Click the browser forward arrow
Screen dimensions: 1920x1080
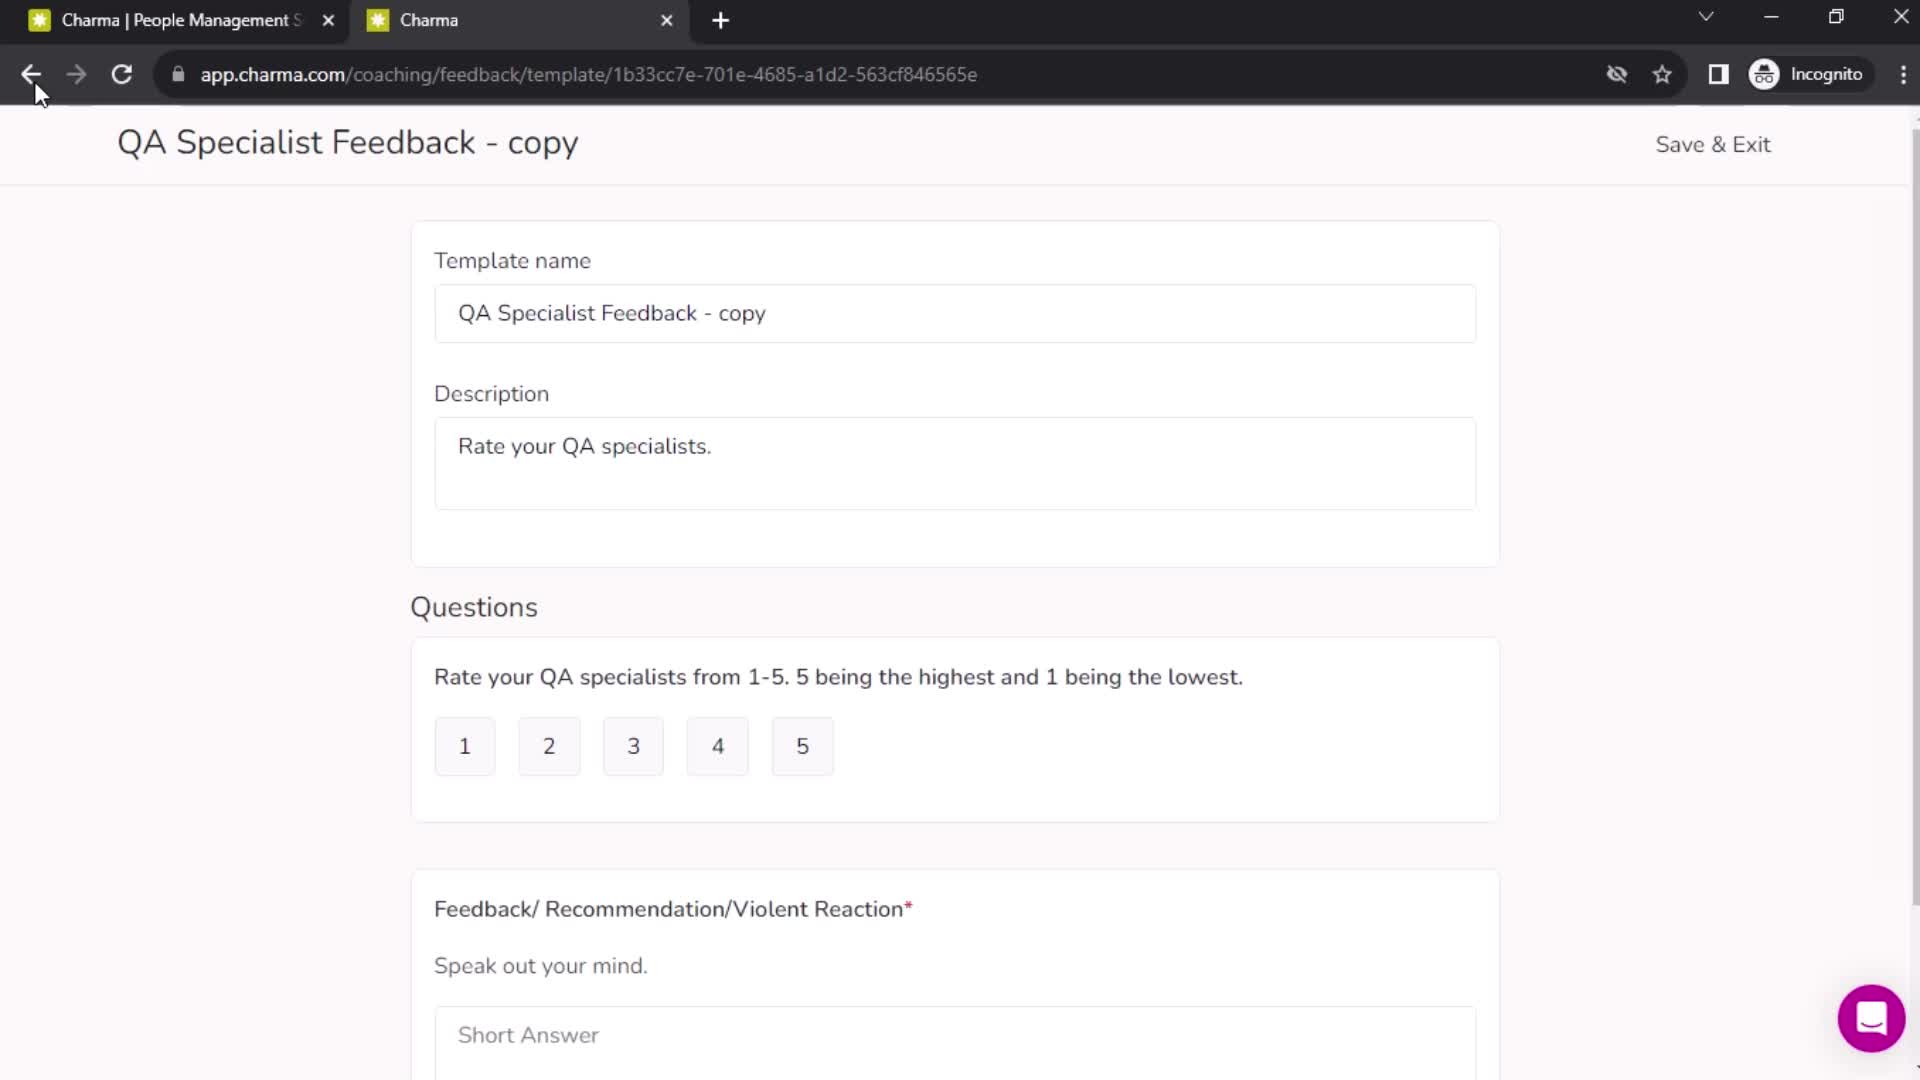point(76,74)
